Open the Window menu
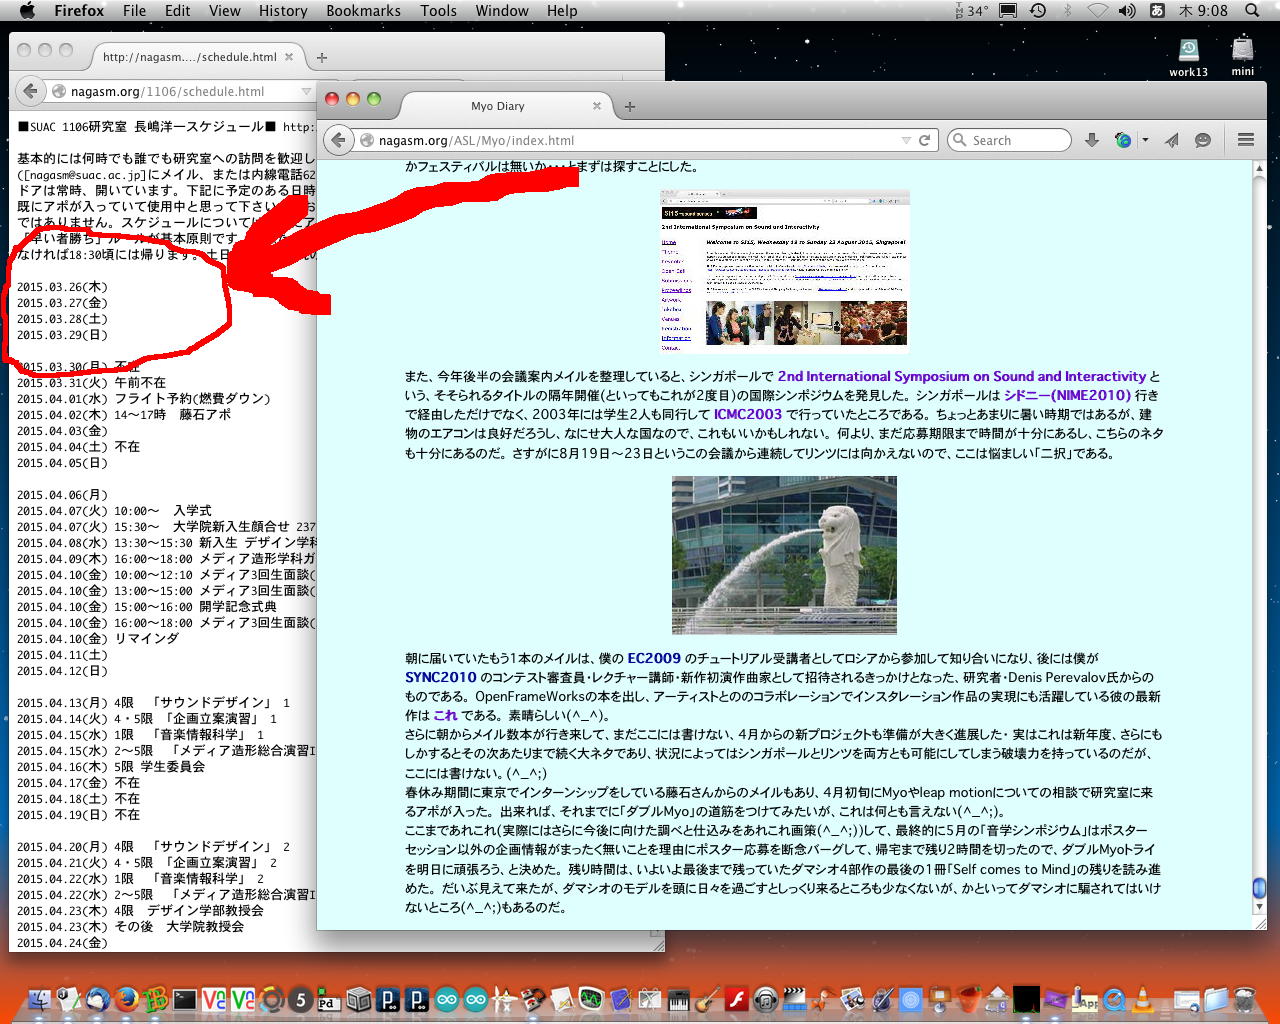Screen dimensions: 1280x1024 (x=502, y=11)
